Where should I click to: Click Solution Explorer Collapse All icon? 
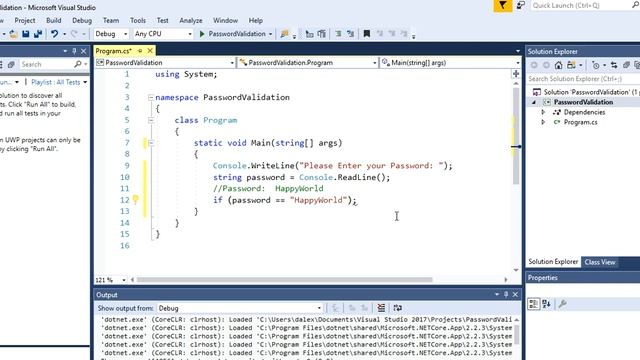tap(626, 65)
